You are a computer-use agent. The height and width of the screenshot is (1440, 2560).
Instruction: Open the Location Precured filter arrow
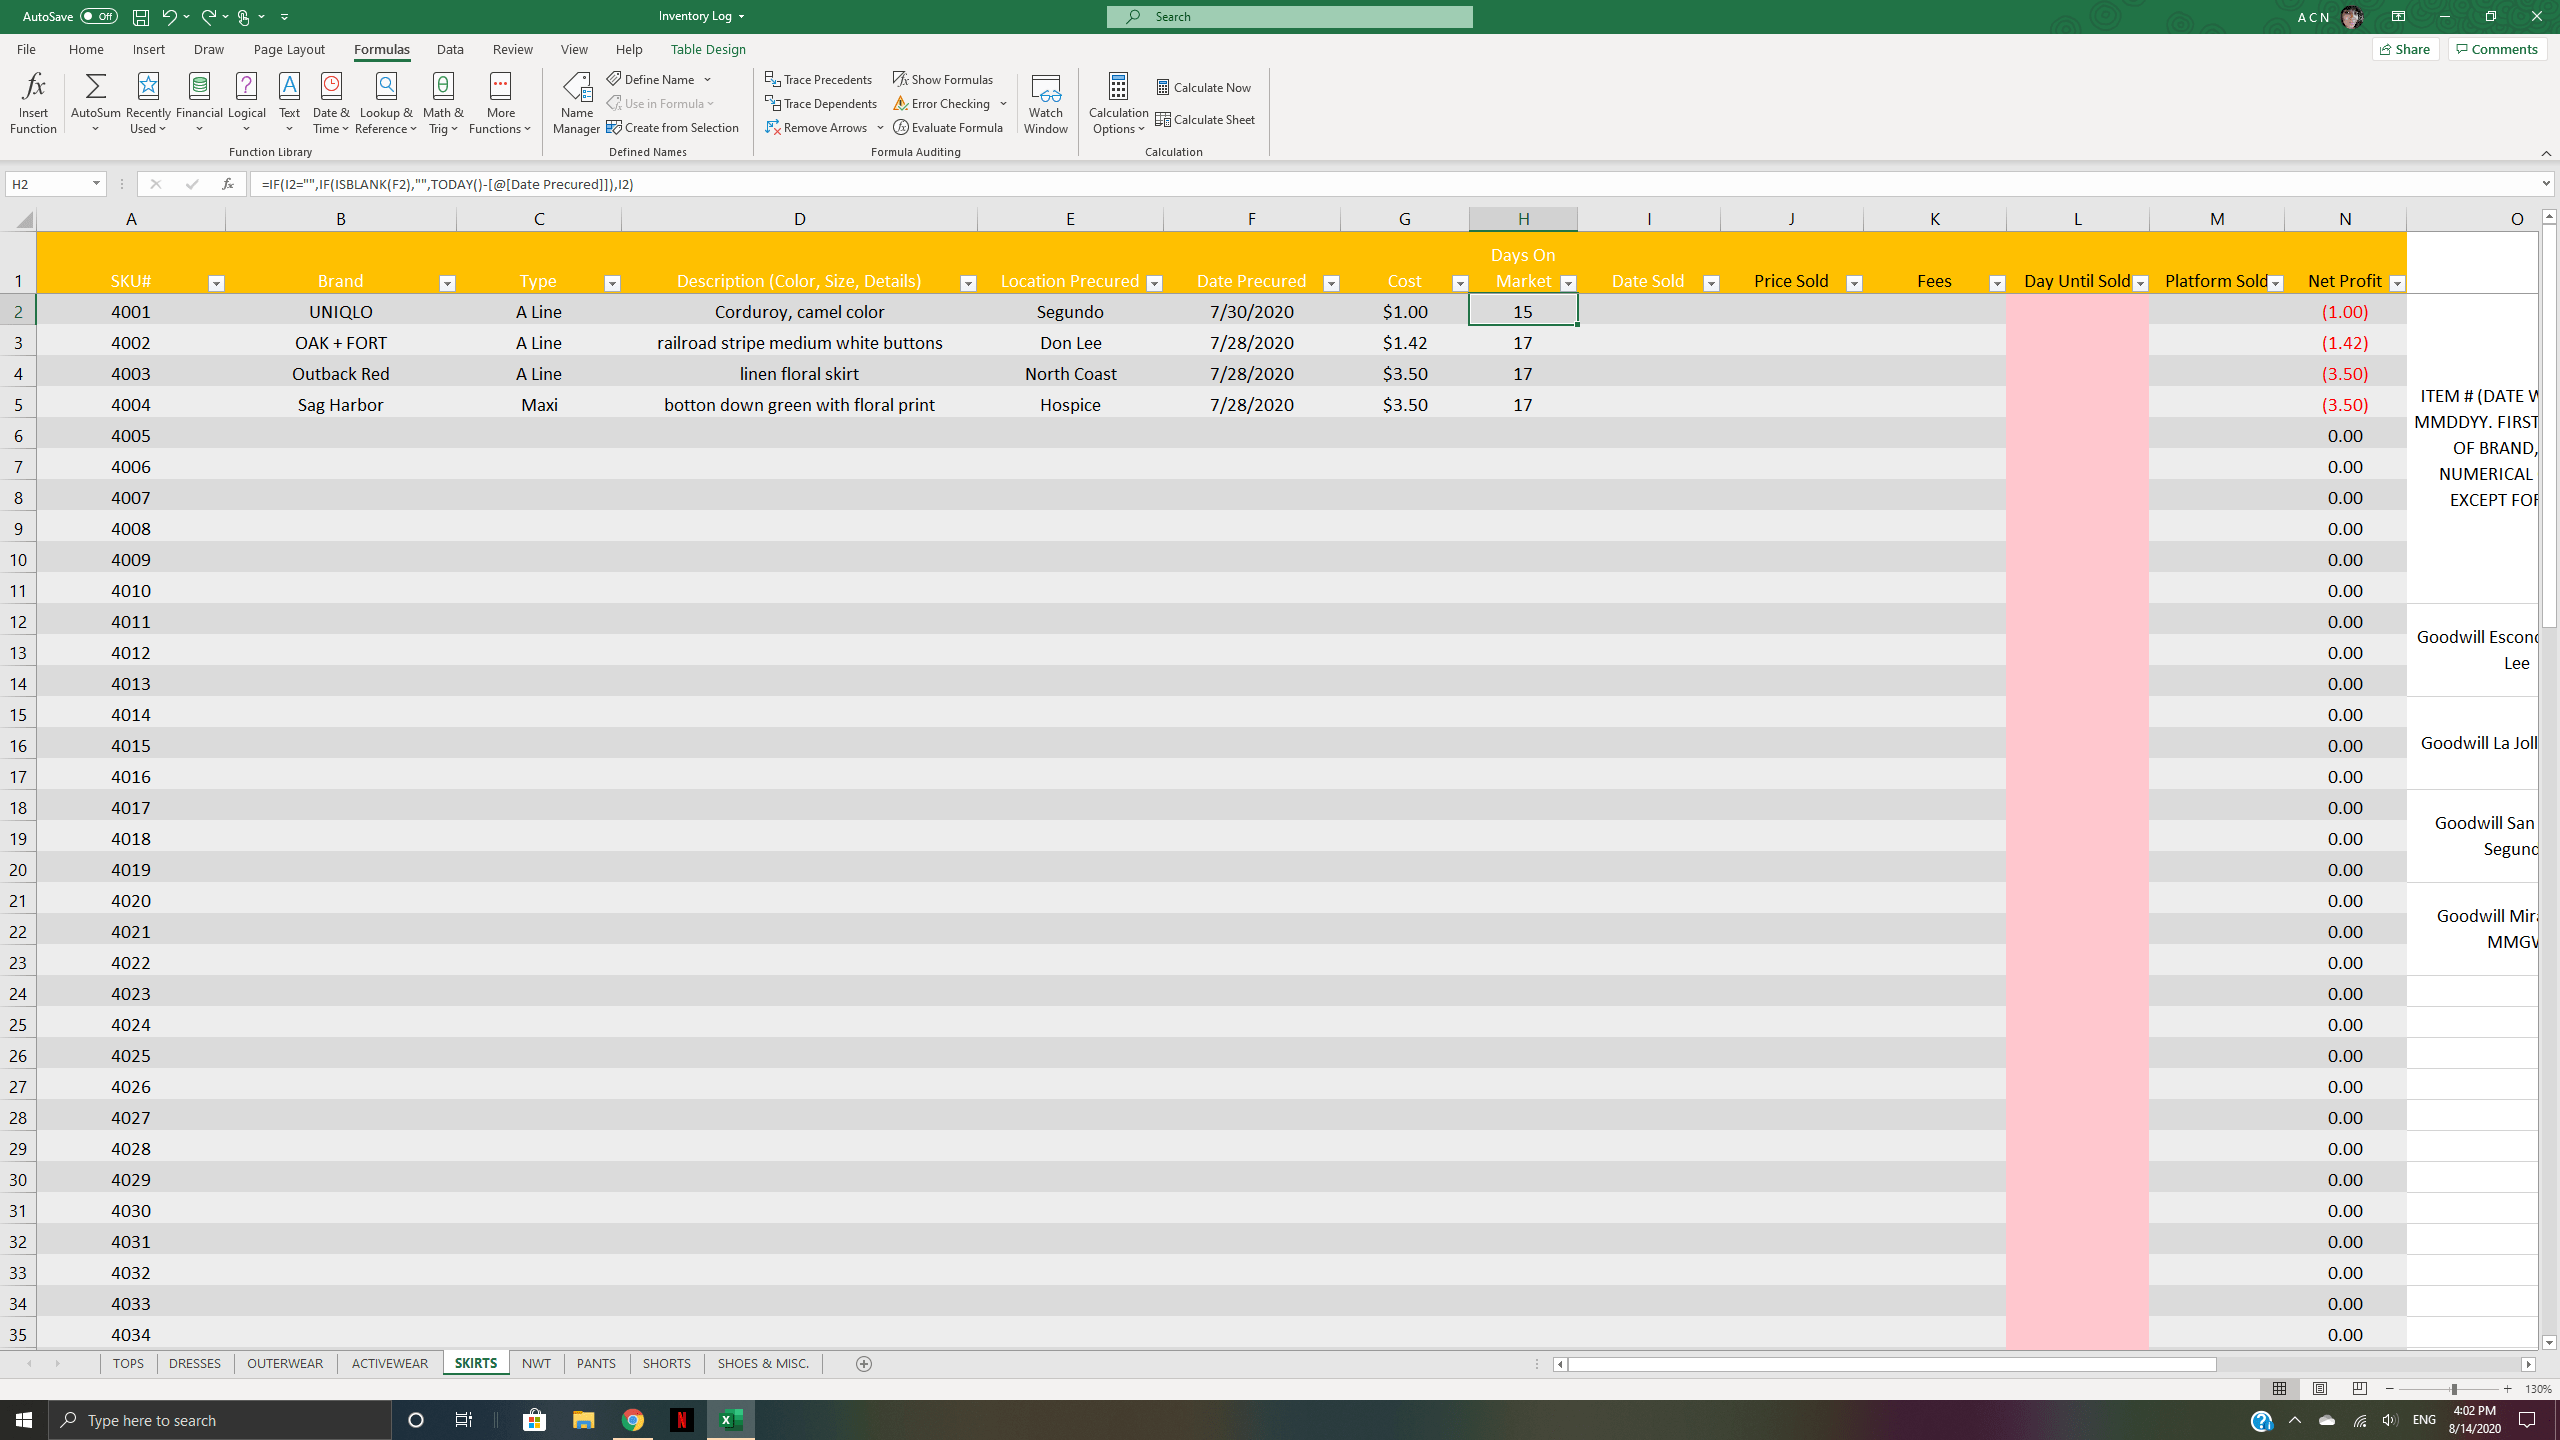pyautogui.click(x=1154, y=283)
